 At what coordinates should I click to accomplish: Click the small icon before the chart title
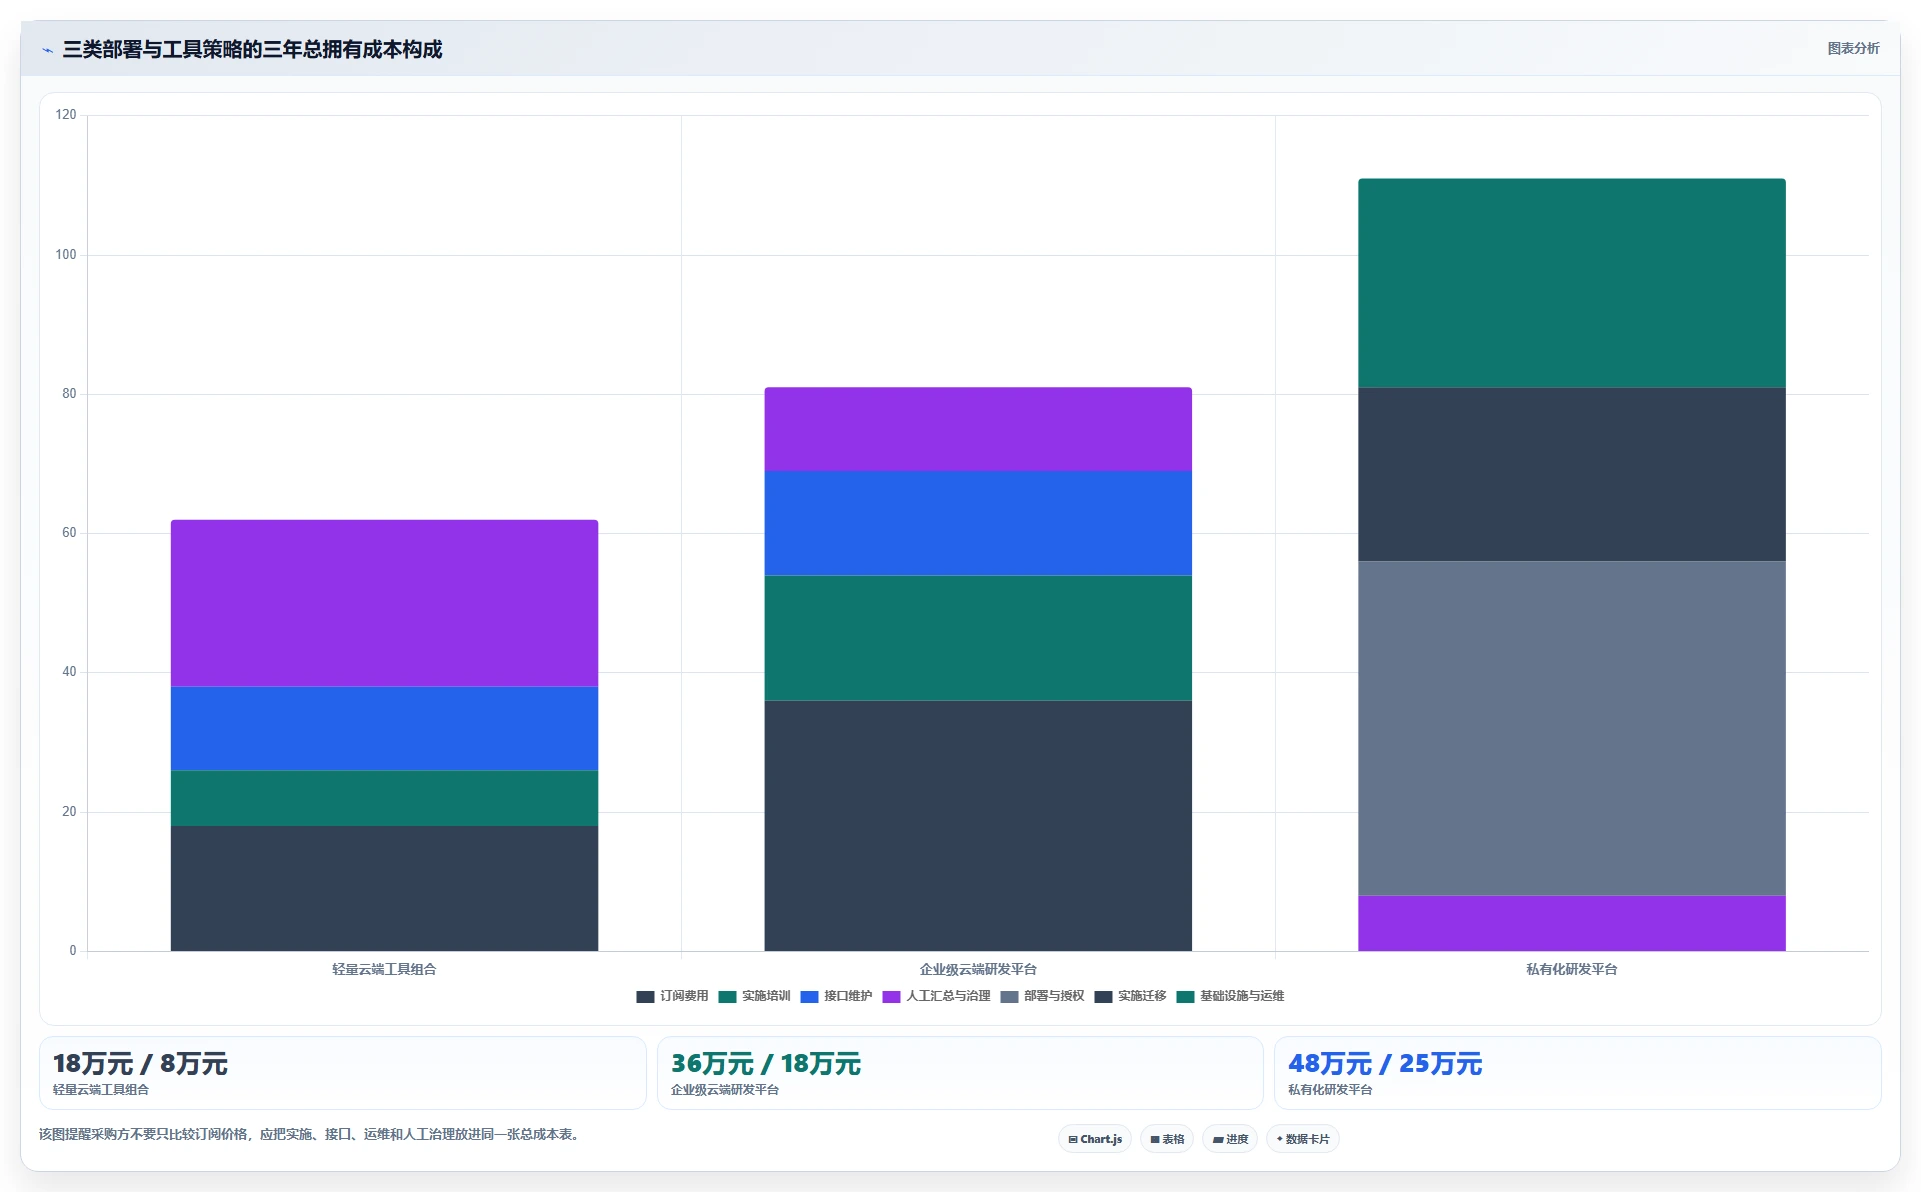click(47, 50)
